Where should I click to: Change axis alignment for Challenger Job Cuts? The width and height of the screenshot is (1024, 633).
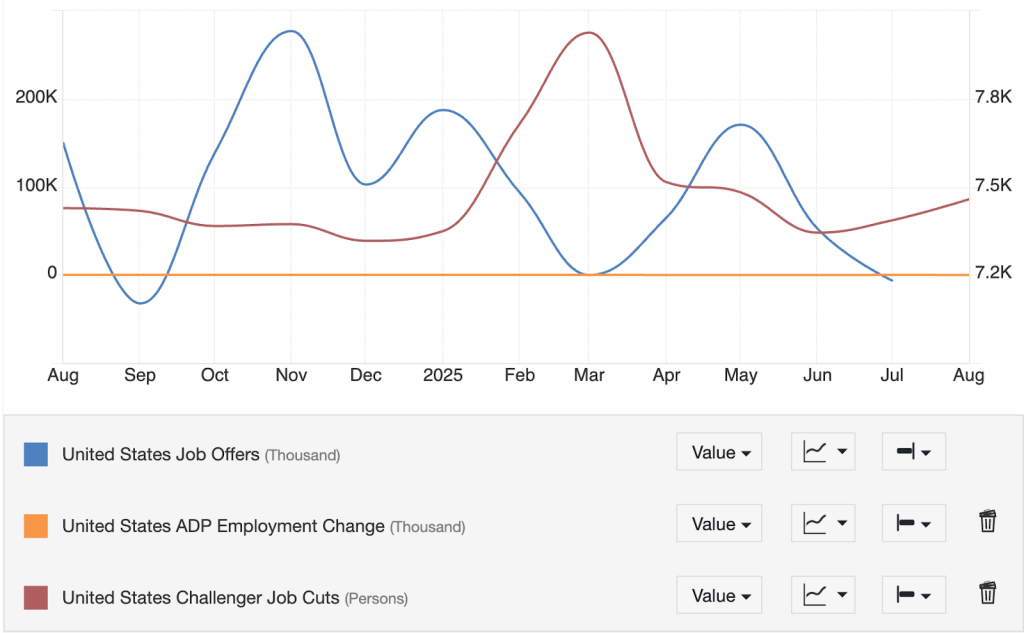click(913, 596)
